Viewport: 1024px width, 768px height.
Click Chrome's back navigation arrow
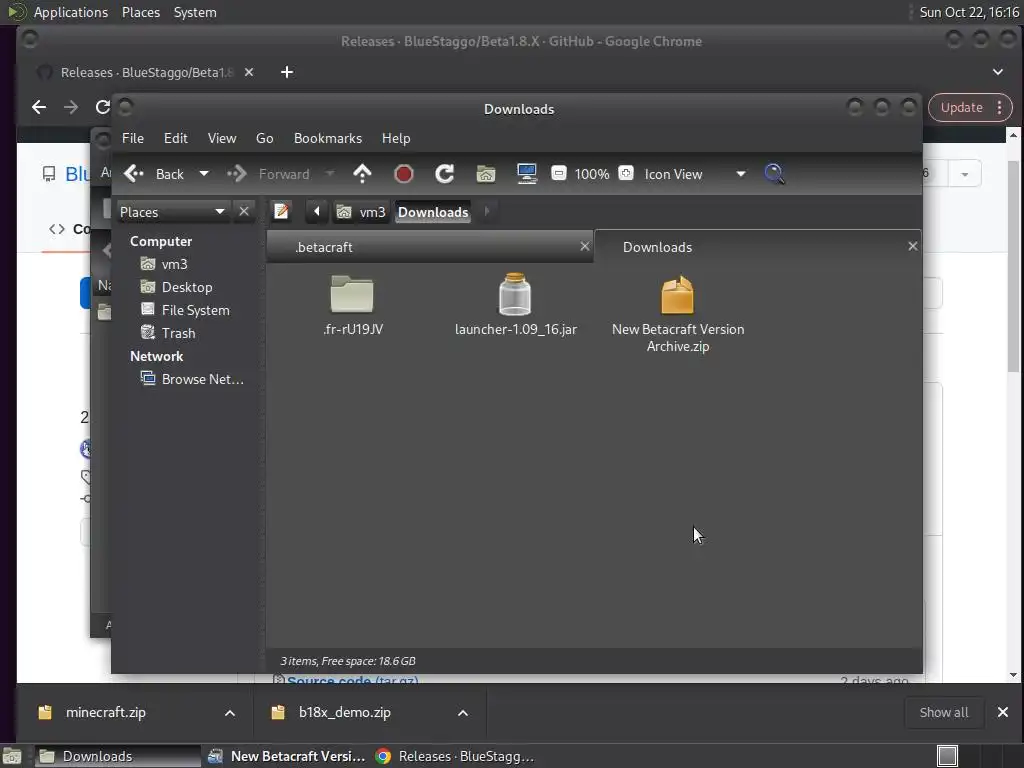(x=39, y=107)
